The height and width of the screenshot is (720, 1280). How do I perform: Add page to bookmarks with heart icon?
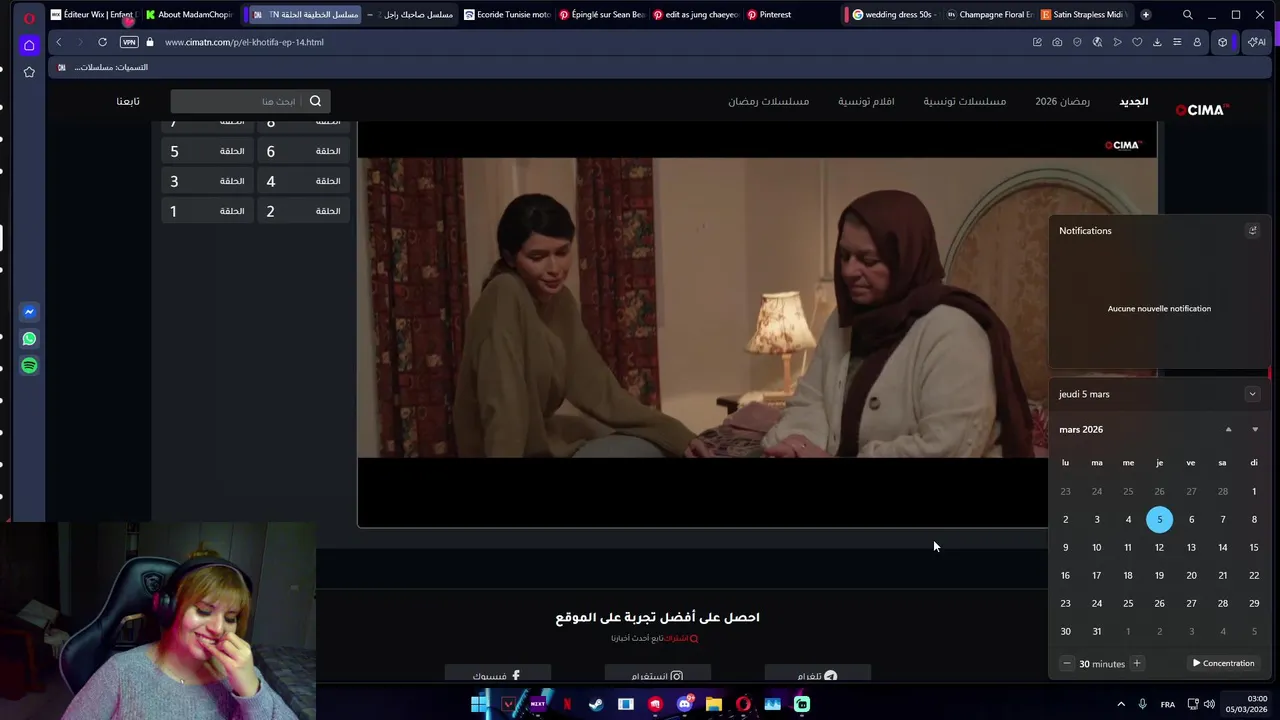tap(1137, 42)
